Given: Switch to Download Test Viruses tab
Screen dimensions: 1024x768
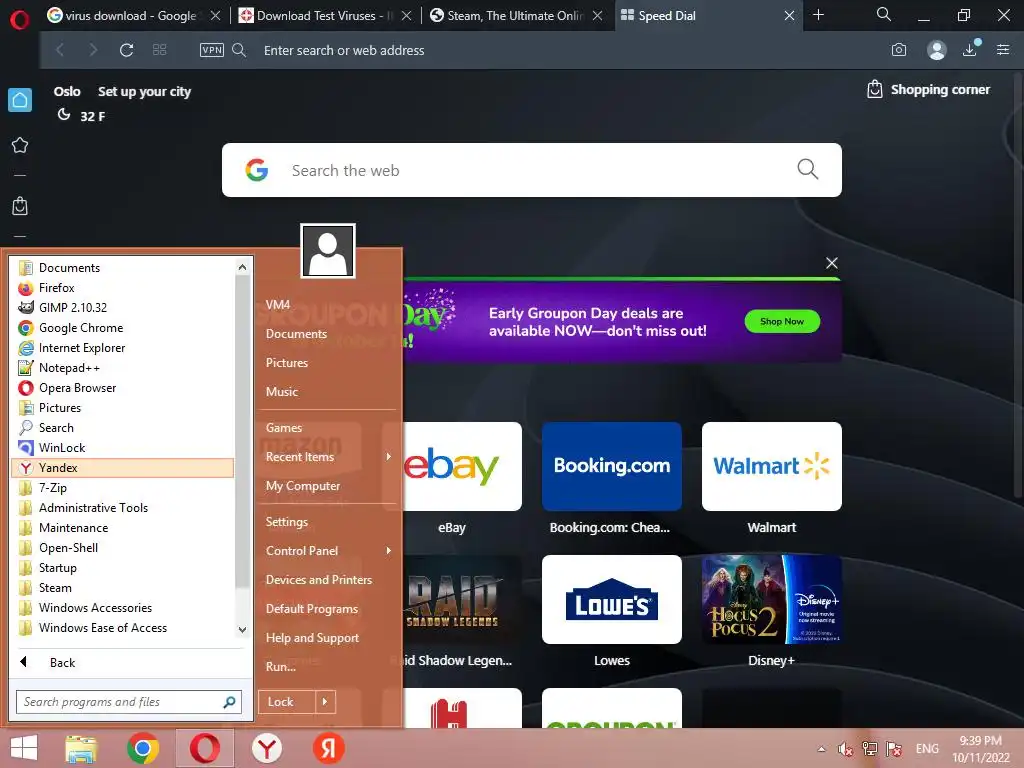Looking at the screenshot, I should click(317, 16).
